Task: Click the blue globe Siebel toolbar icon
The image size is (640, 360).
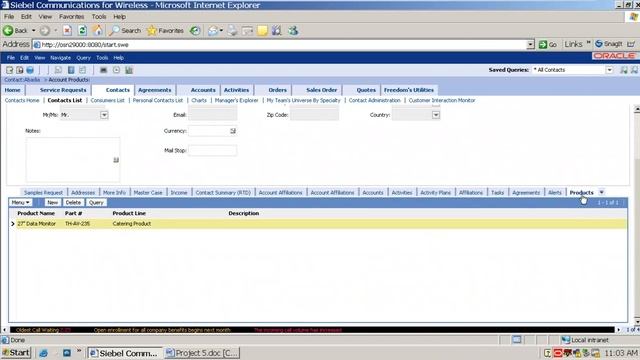Action: (x=30, y=70)
